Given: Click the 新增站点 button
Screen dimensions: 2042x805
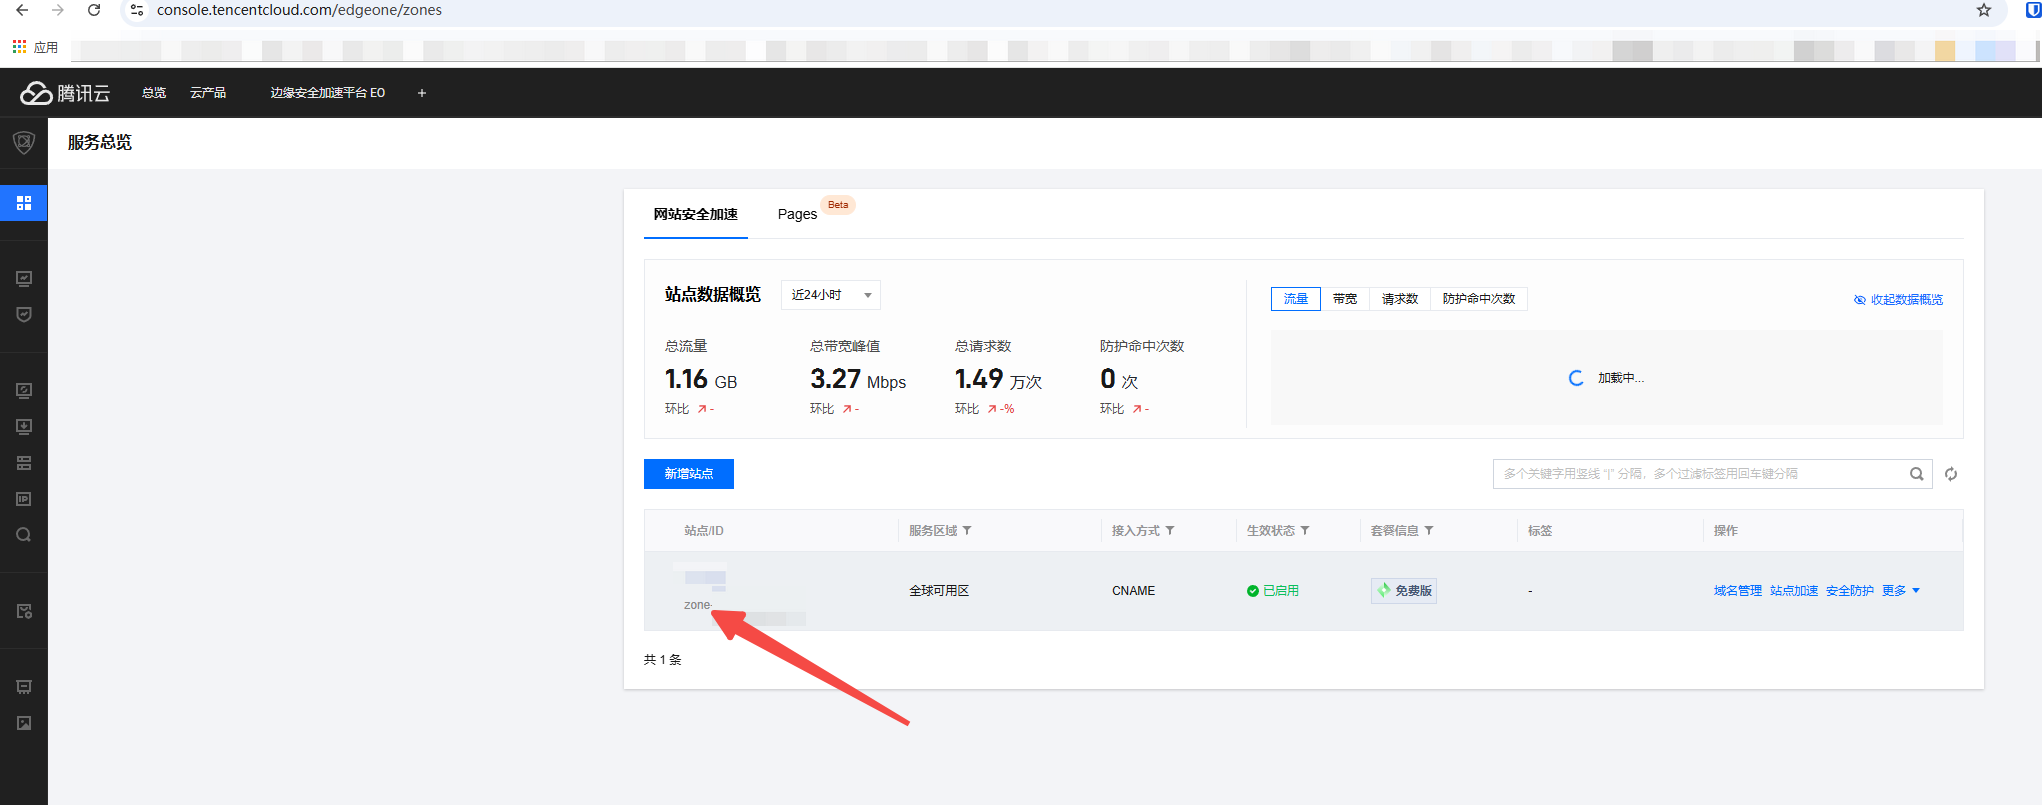Looking at the screenshot, I should coord(689,474).
